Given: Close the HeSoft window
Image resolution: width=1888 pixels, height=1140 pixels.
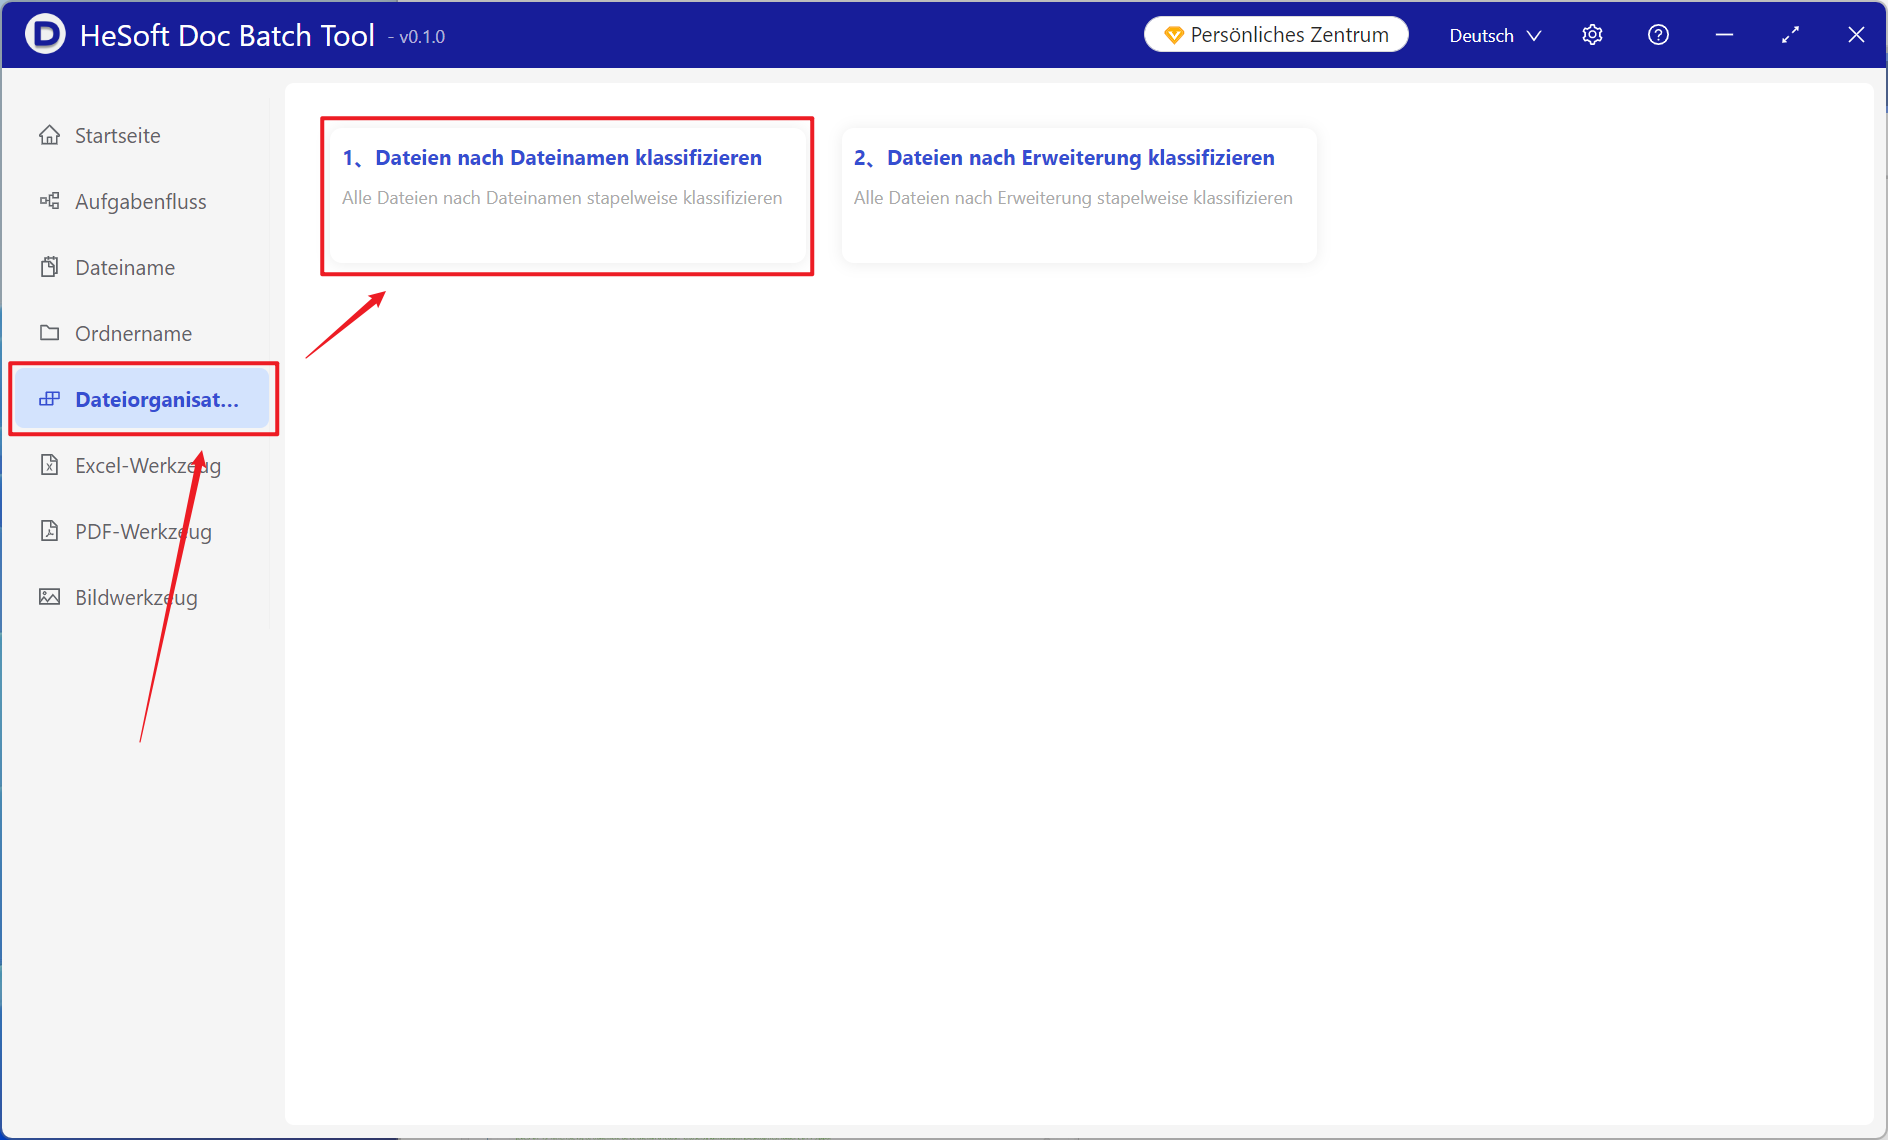Looking at the screenshot, I should 1856,35.
